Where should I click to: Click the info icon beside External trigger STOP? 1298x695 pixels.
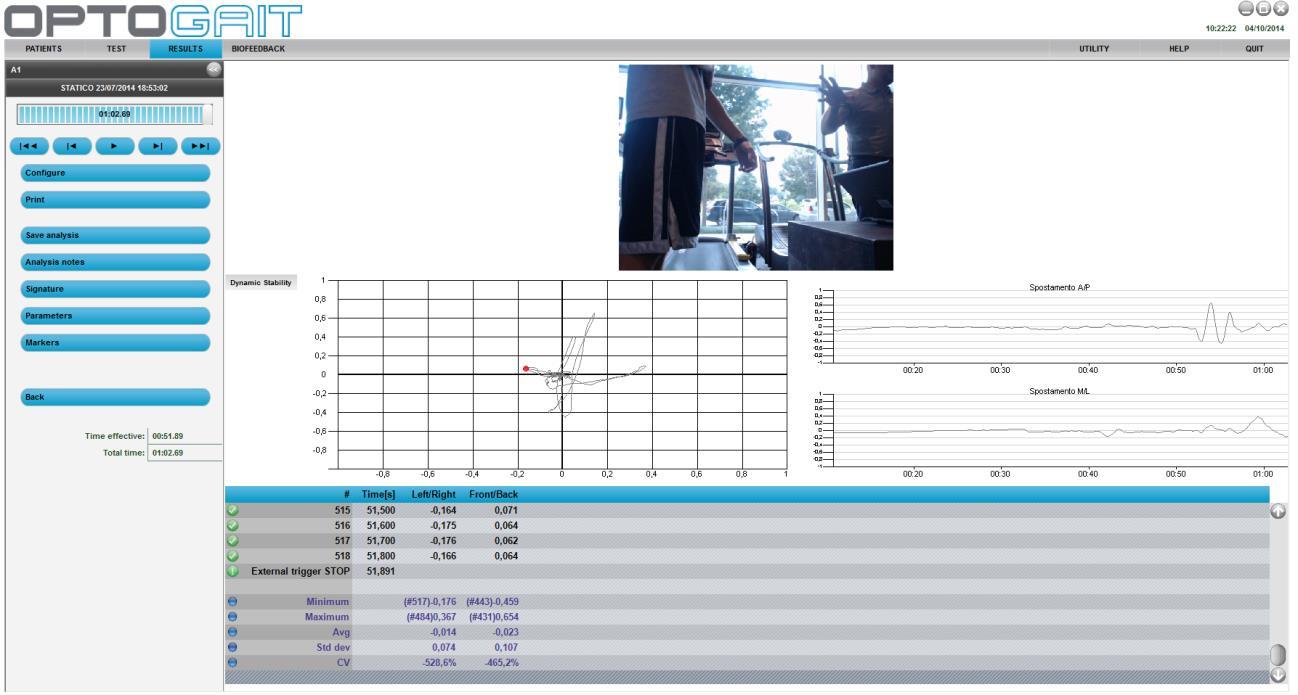(x=233, y=571)
